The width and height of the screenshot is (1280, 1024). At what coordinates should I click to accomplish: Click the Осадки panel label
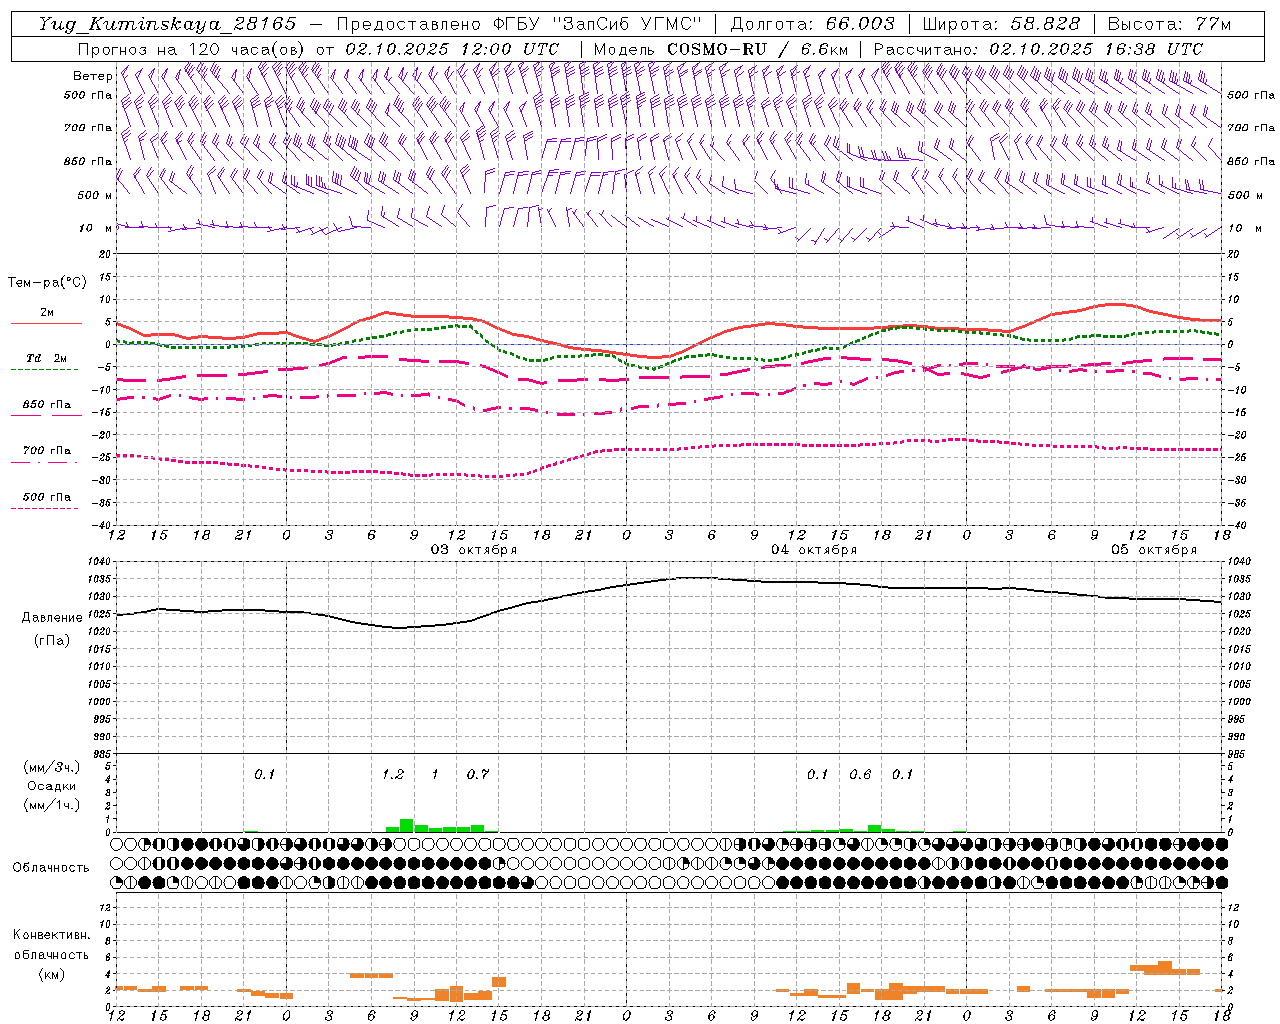click(52, 786)
